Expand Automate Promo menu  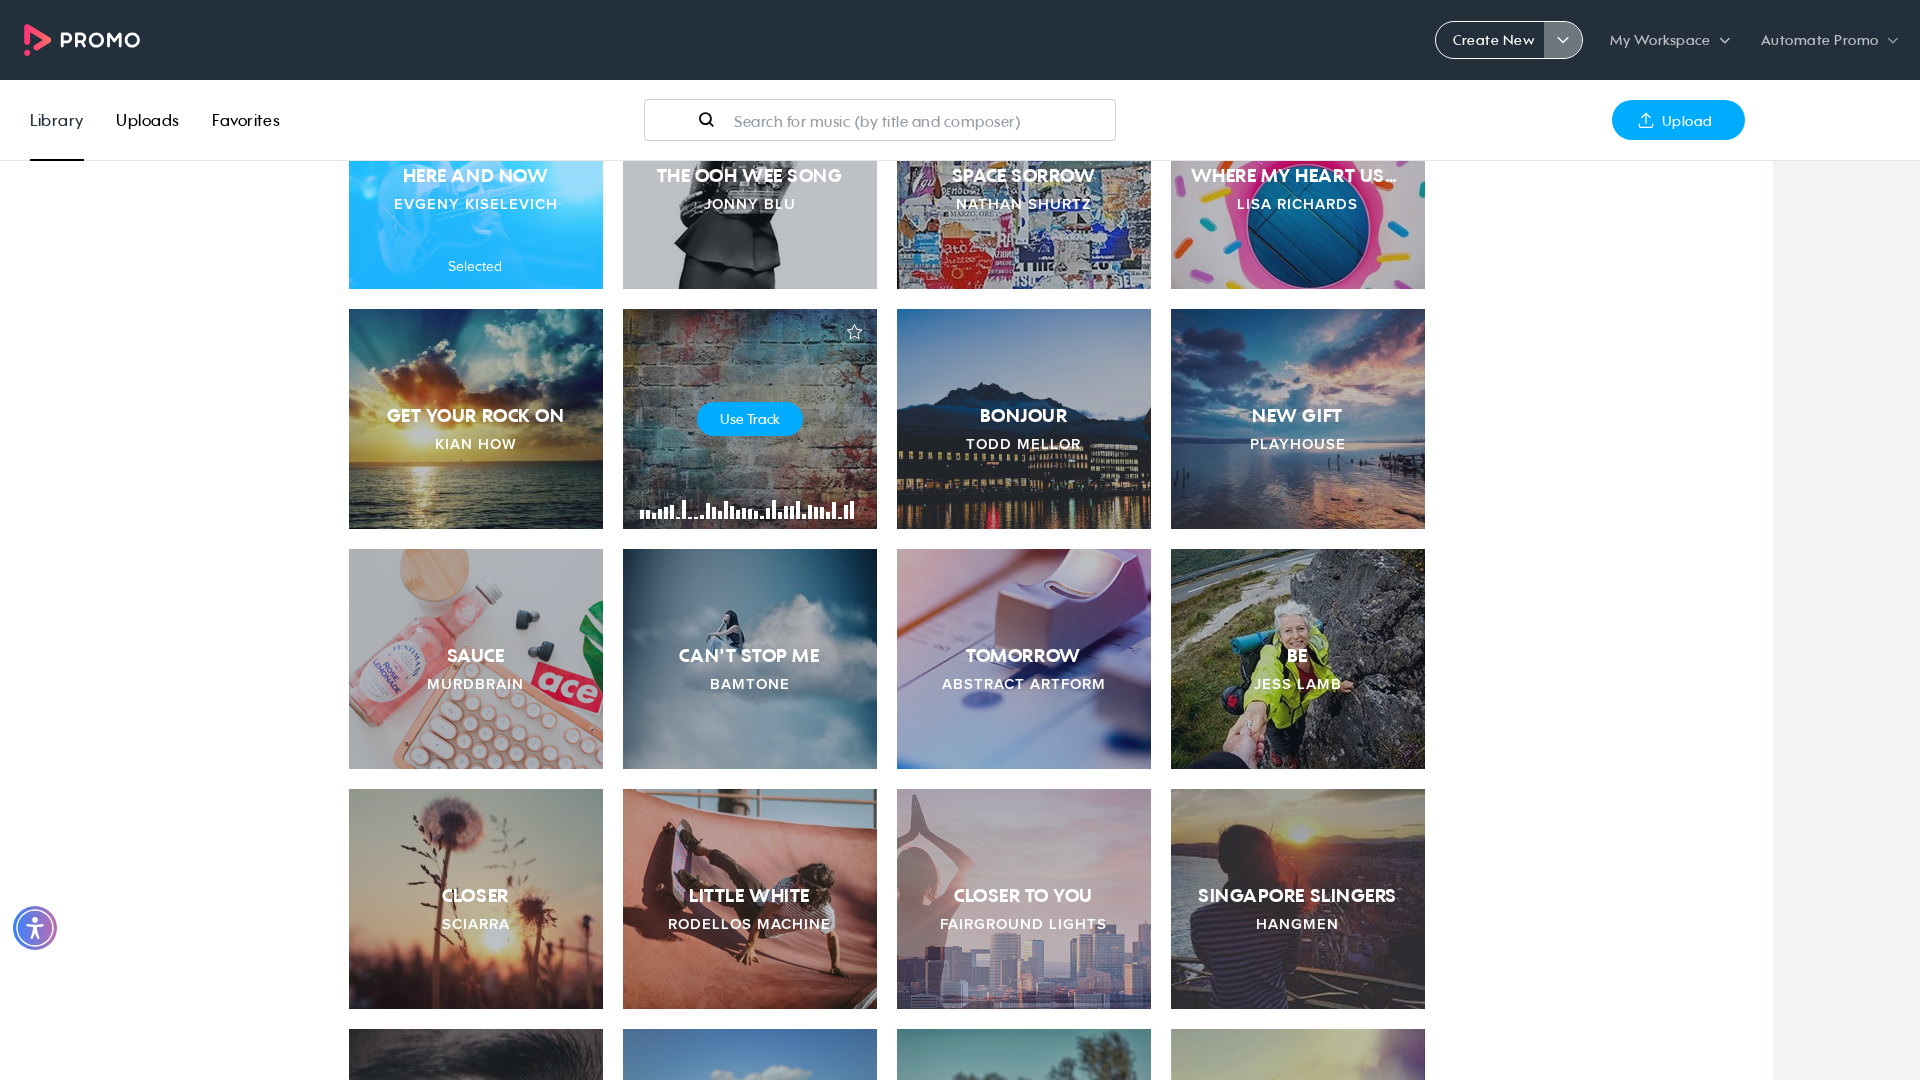point(1829,40)
